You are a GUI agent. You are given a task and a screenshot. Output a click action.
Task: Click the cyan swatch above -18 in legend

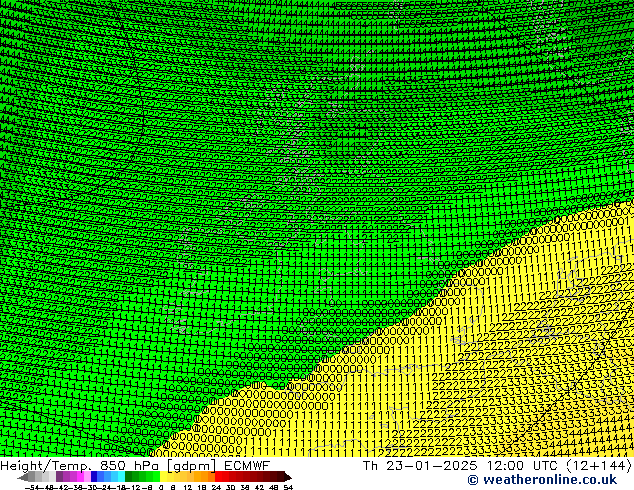pyautogui.click(x=121, y=476)
